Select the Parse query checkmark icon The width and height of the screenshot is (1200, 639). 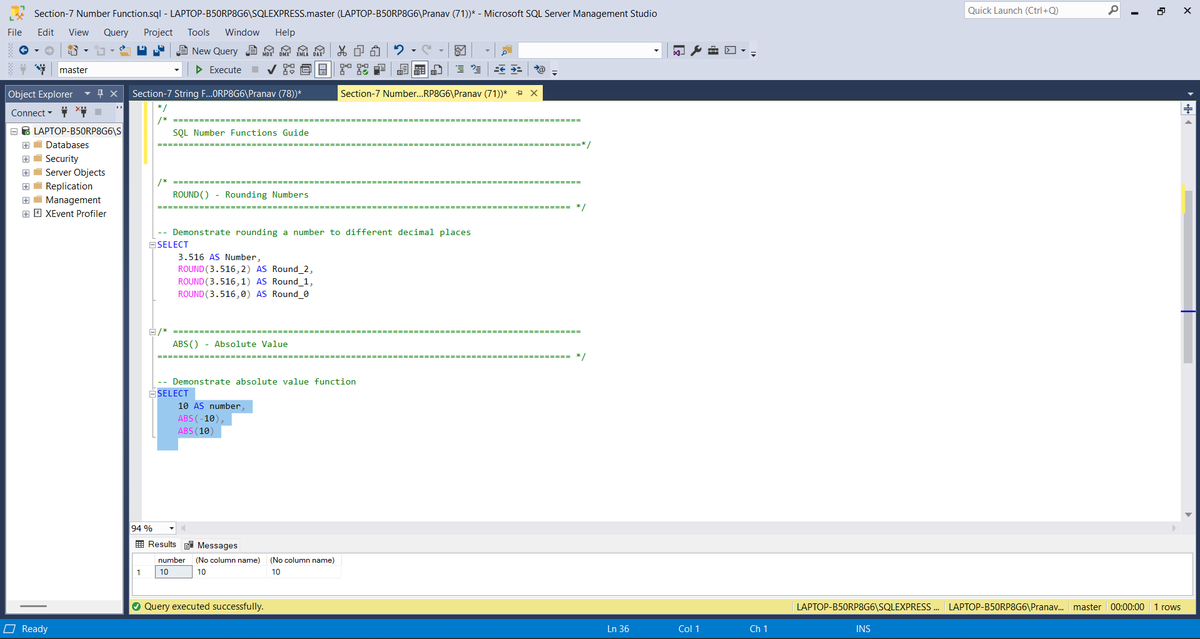(272, 68)
